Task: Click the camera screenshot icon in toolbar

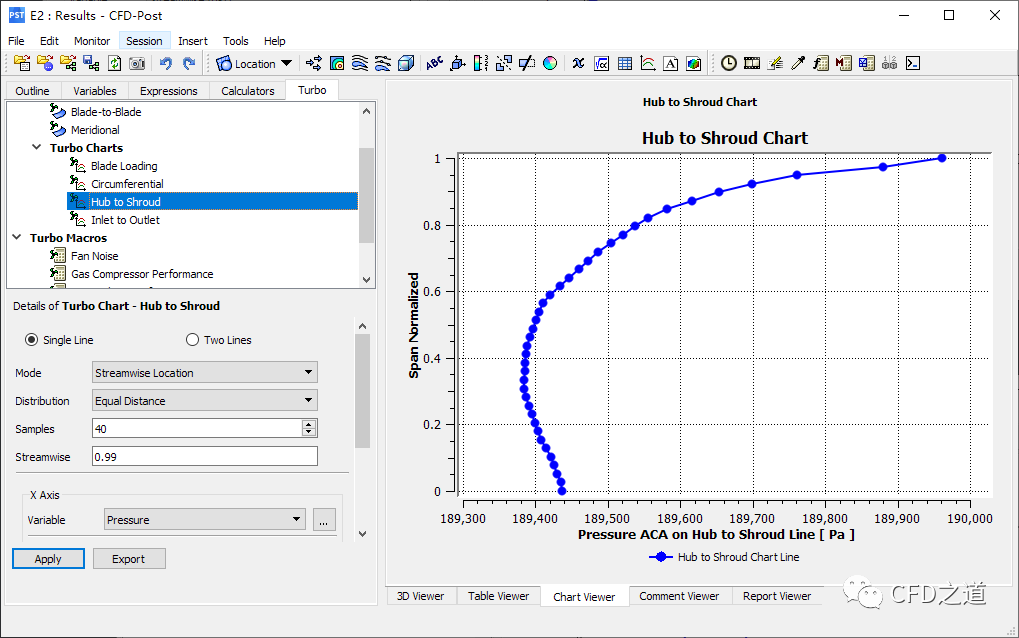Action: coord(137,63)
